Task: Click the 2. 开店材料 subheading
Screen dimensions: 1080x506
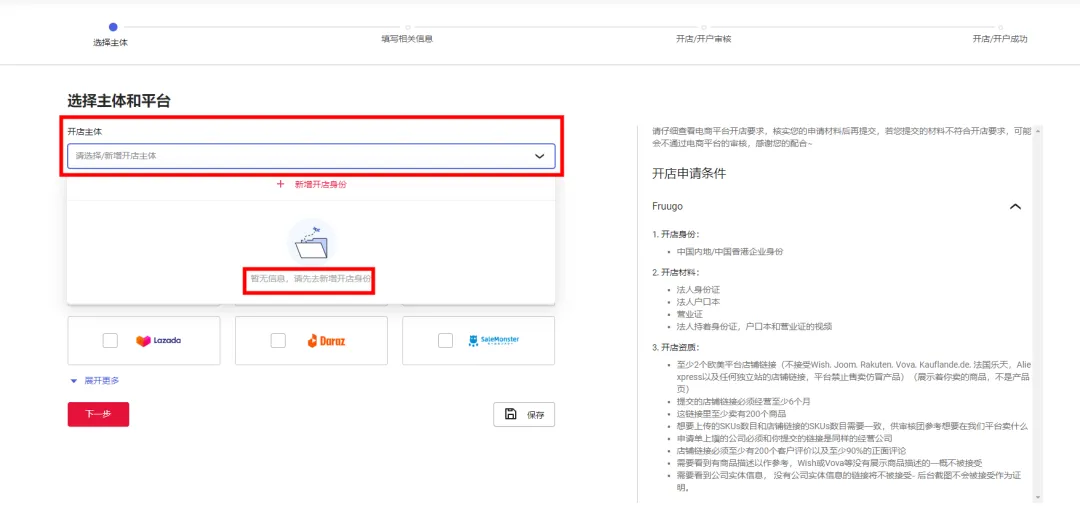Action: point(676,272)
